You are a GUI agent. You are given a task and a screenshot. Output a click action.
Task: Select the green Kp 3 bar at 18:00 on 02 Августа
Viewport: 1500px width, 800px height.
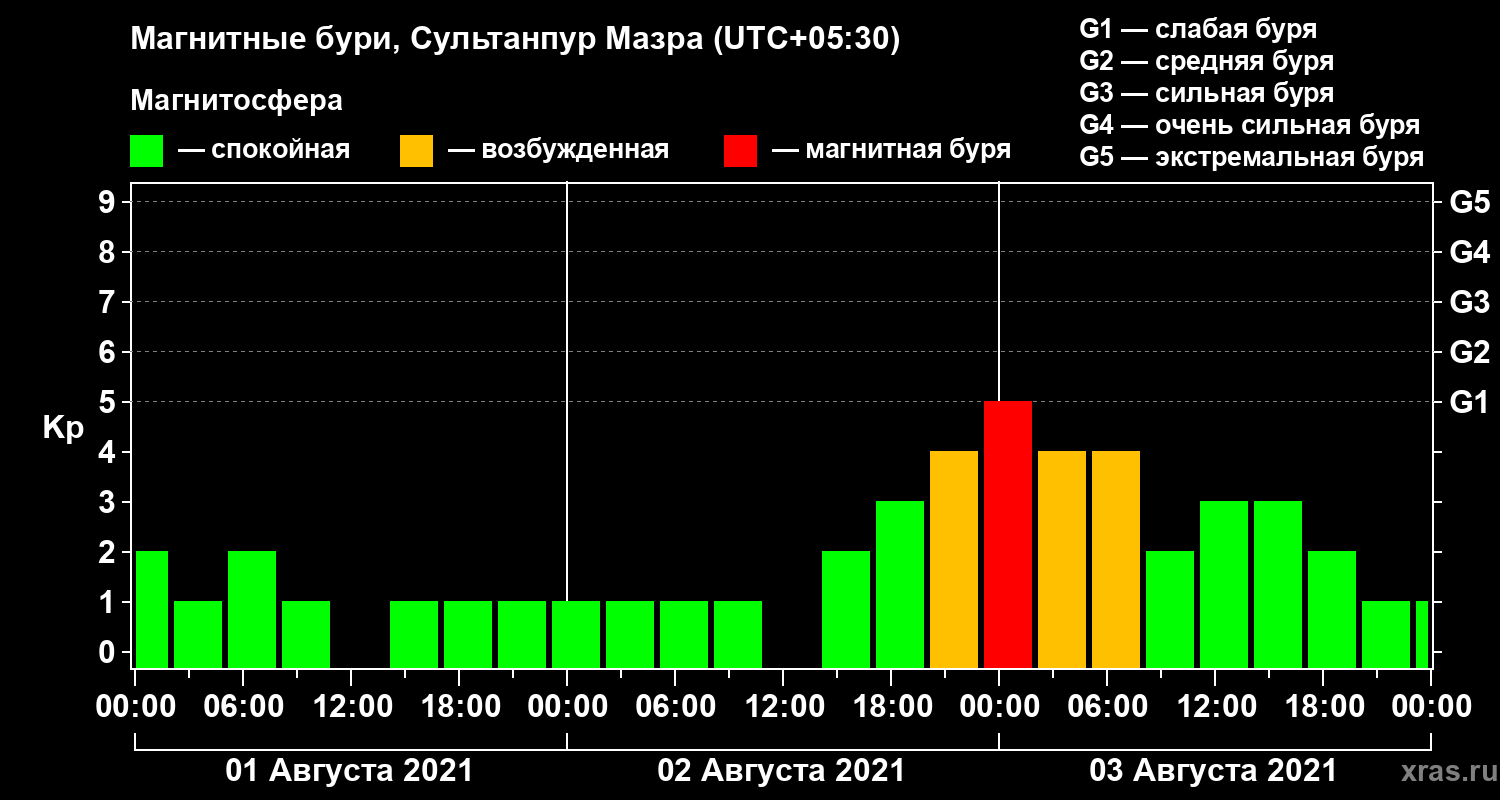[900, 585]
